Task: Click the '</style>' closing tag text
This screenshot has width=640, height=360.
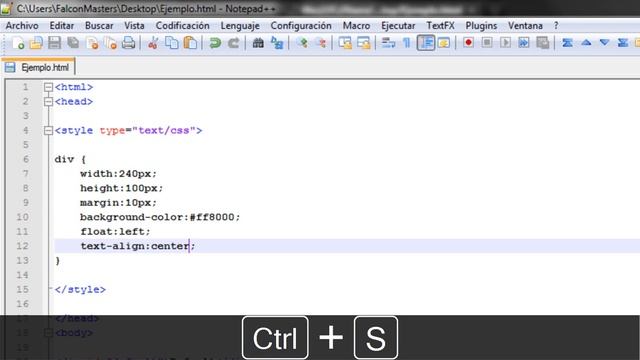Action: tap(80, 290)
